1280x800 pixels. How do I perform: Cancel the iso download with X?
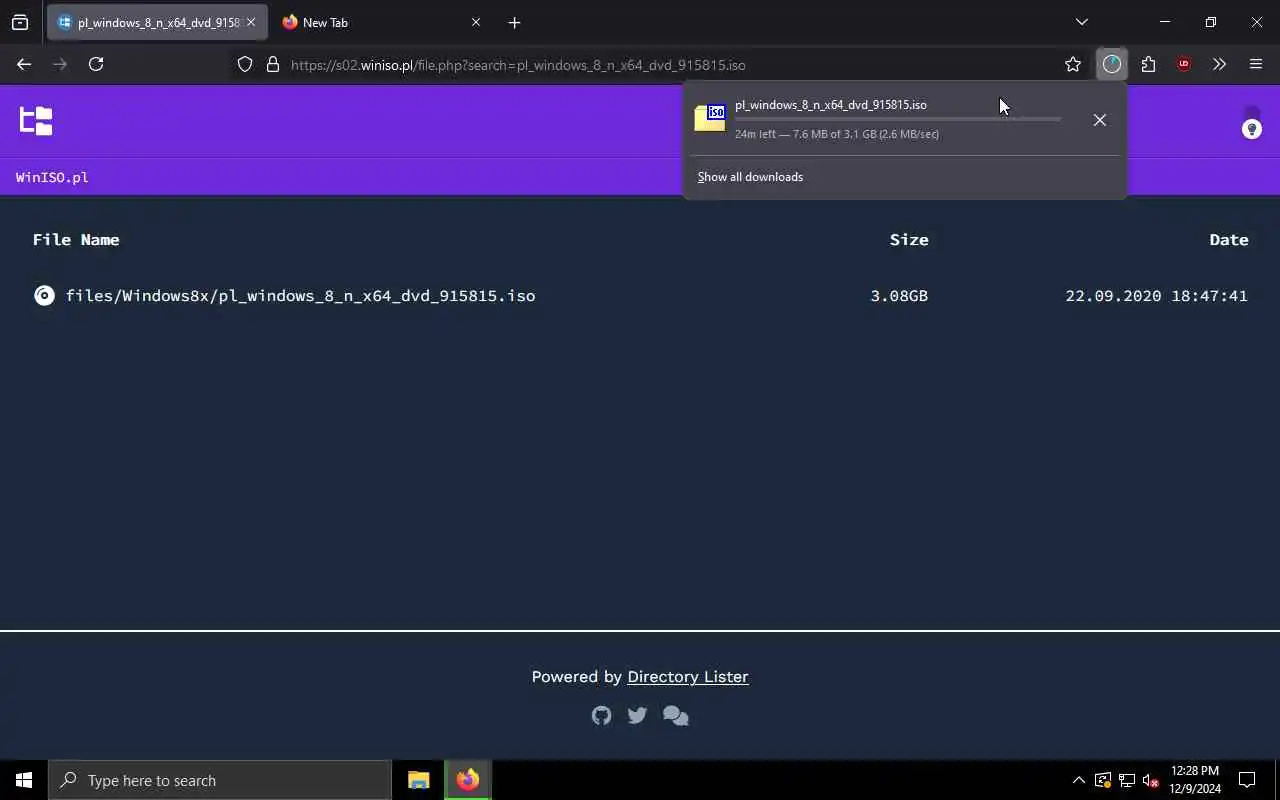tap(1099, 120)
